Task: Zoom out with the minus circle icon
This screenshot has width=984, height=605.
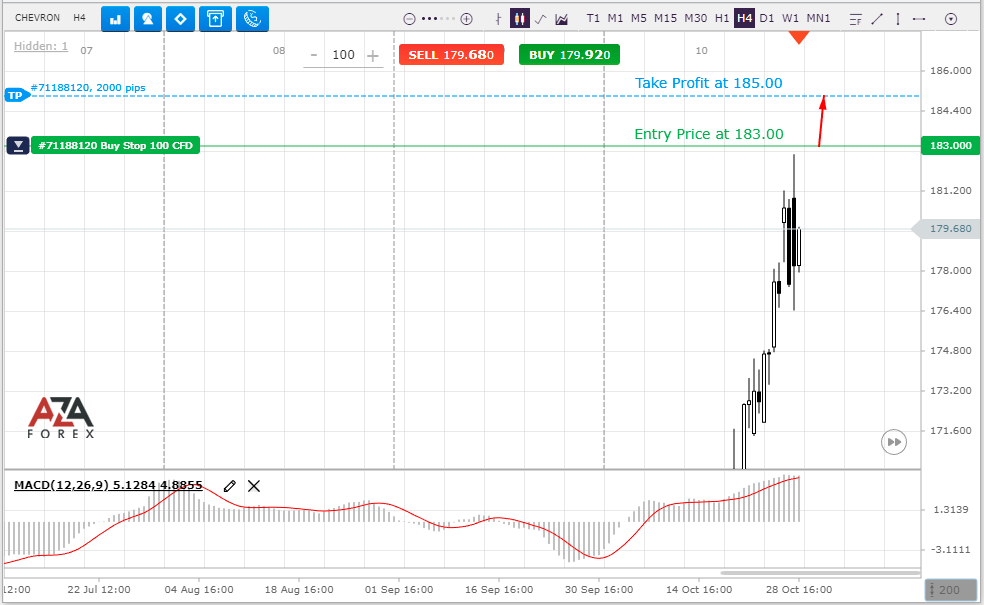Action: pyautogui.click(x=409, y=19)
